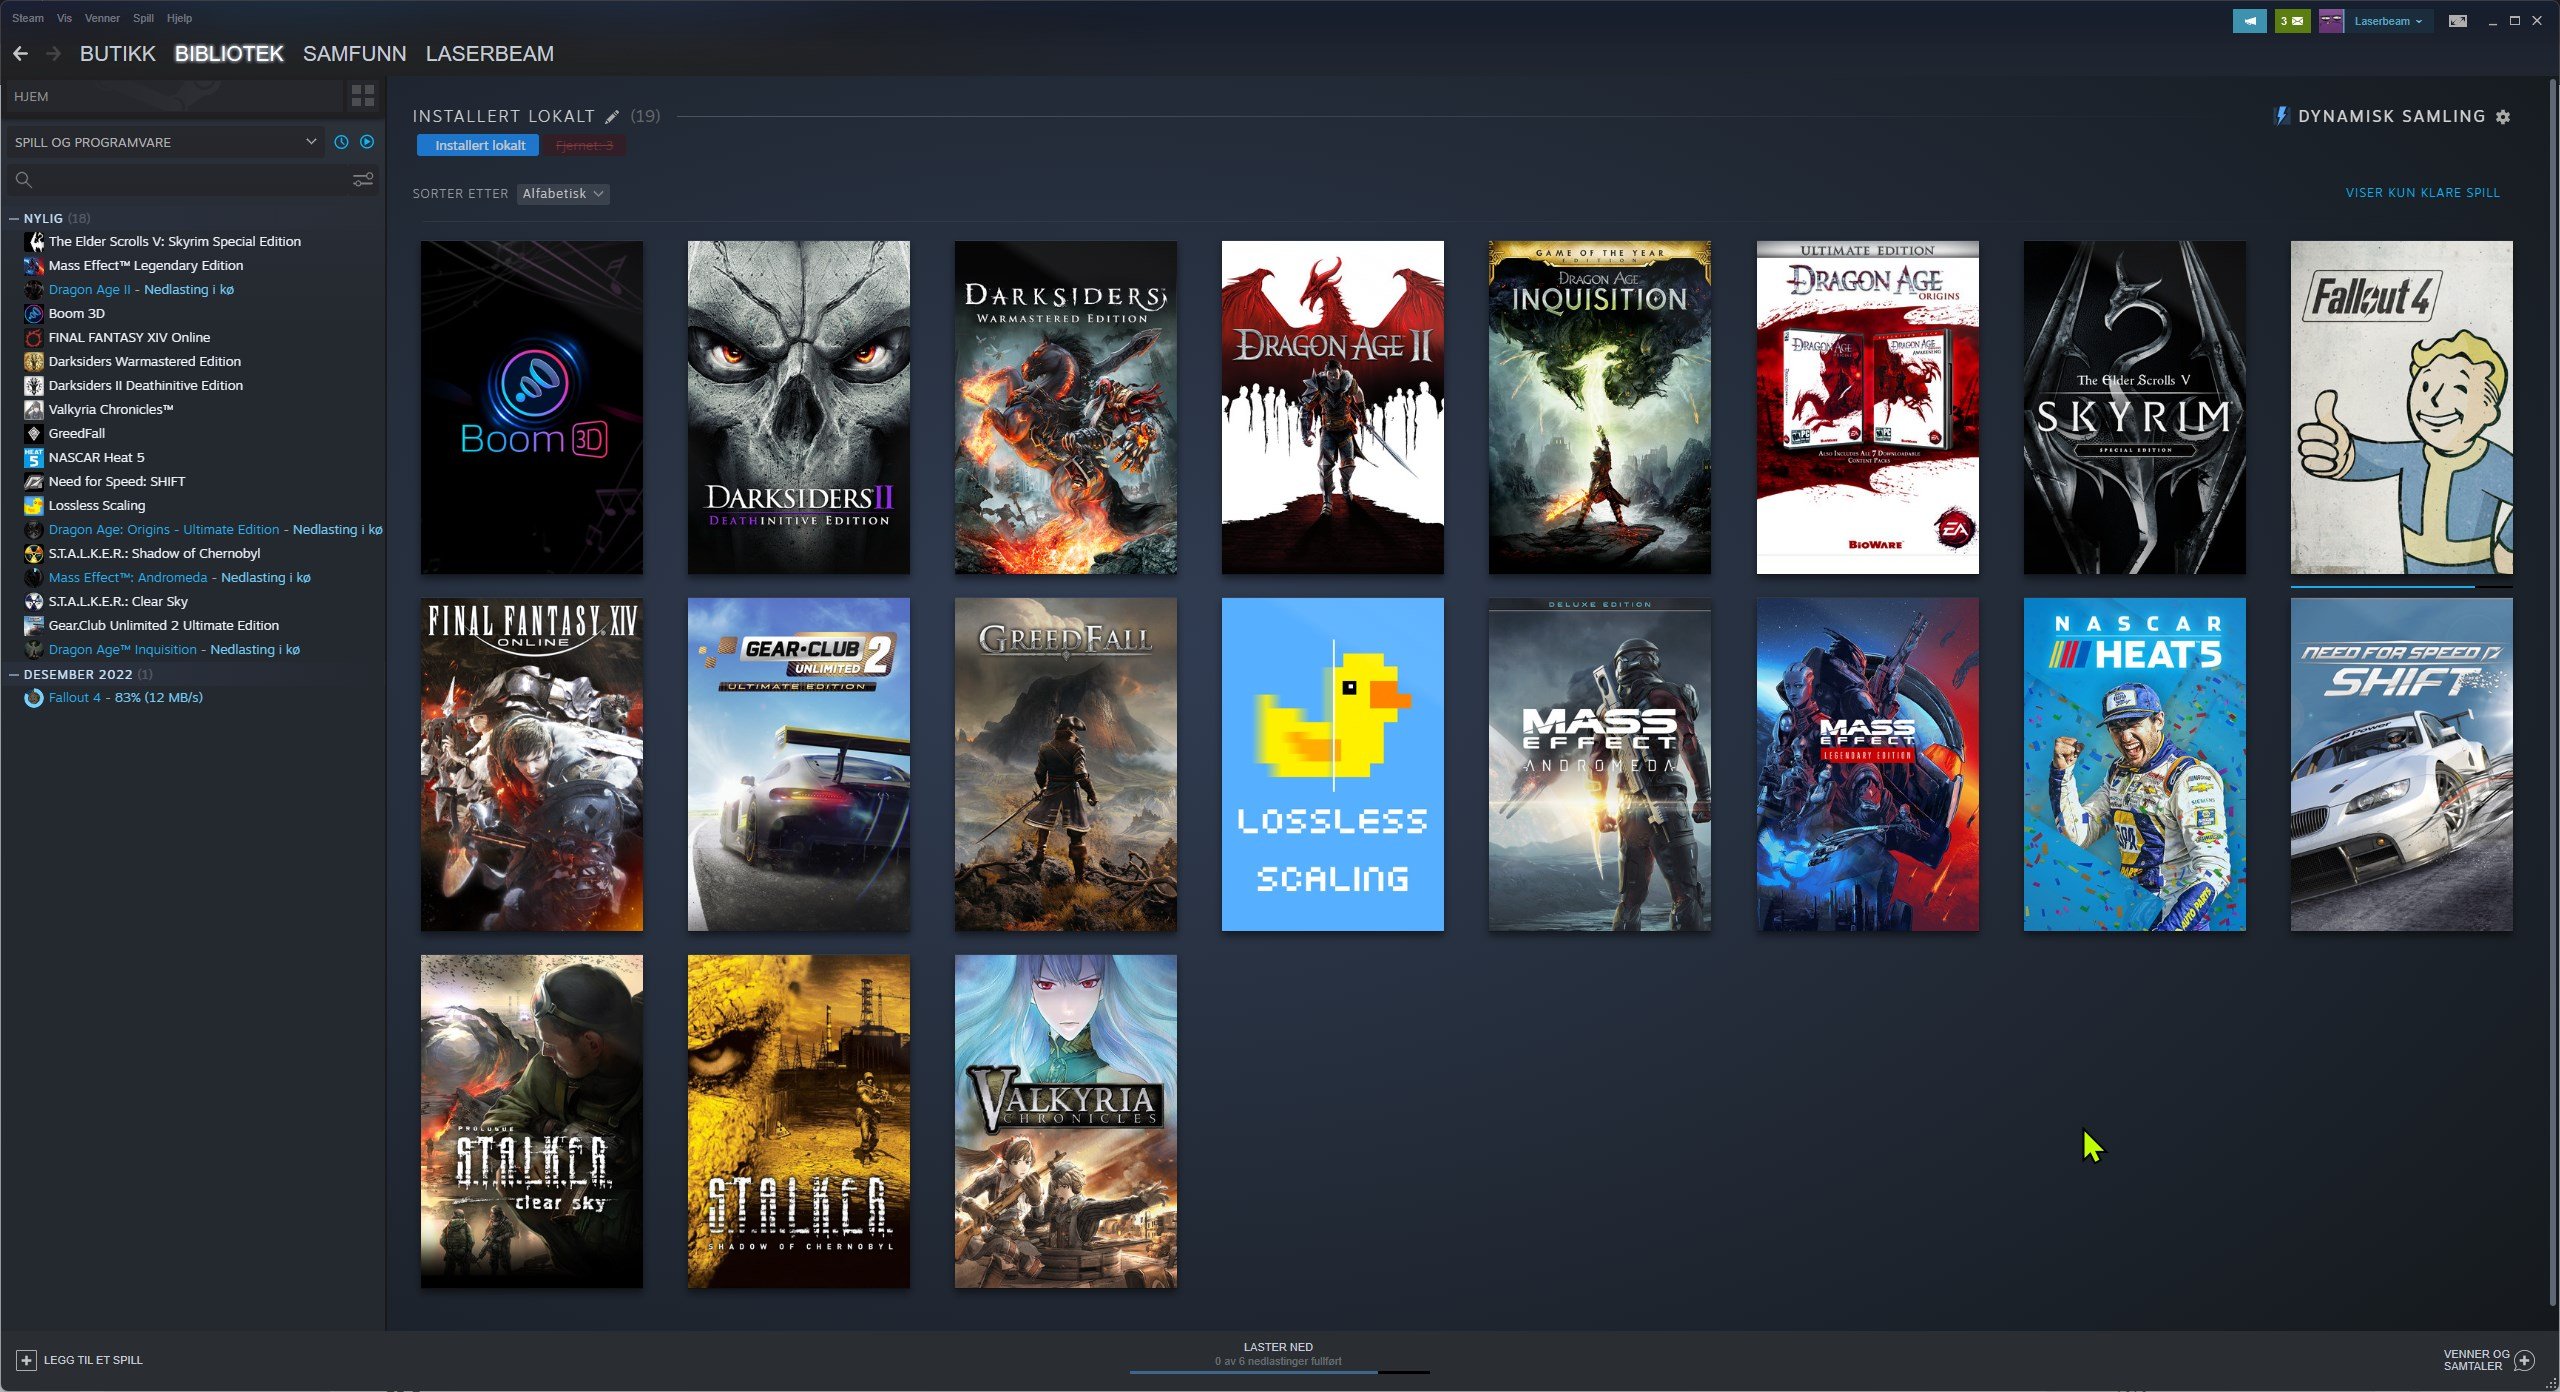
Task: Click Fallout 4 download progress icon
Action: point(34,697)
